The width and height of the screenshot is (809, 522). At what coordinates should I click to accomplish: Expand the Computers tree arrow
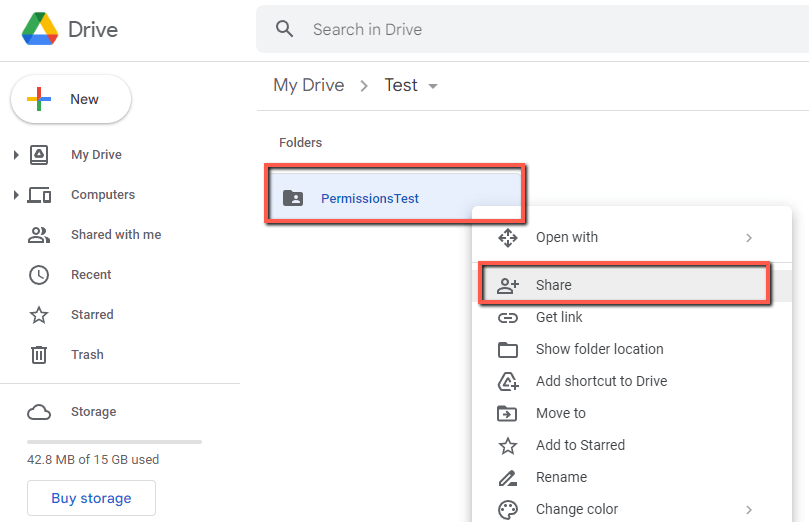click(x=15, y=195)
